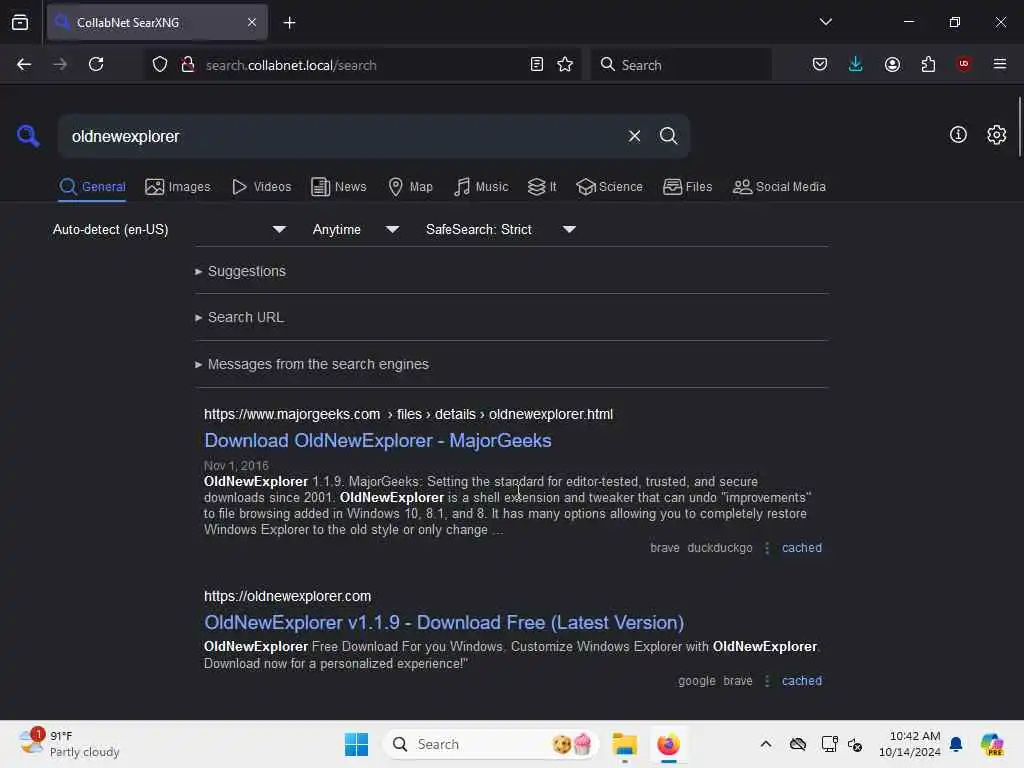Open Firefox application menu
1024x768 pixels.
(x=999, y=64)
